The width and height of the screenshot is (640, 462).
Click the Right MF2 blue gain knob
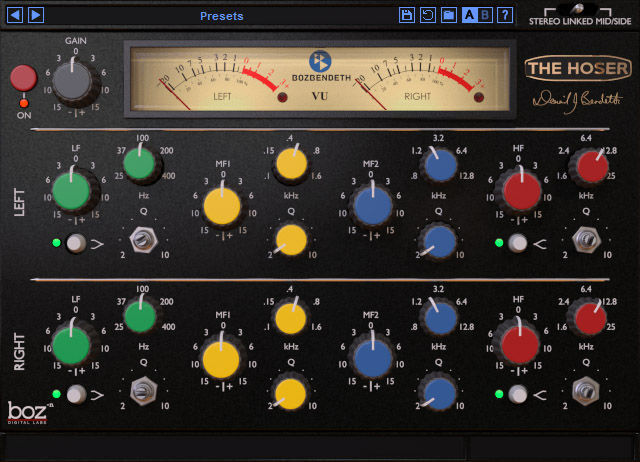click(372, 355)
